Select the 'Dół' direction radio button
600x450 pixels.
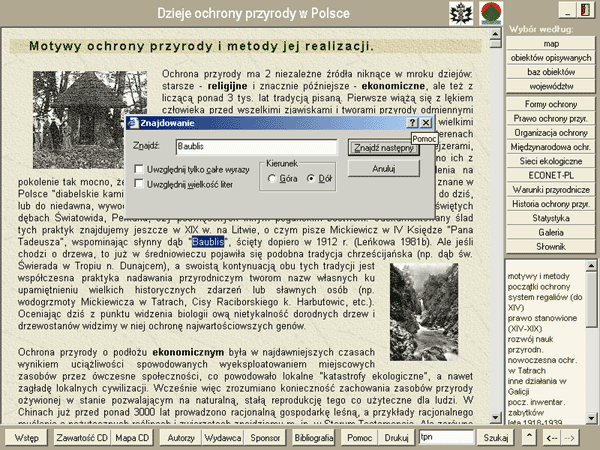pos(313,178)
